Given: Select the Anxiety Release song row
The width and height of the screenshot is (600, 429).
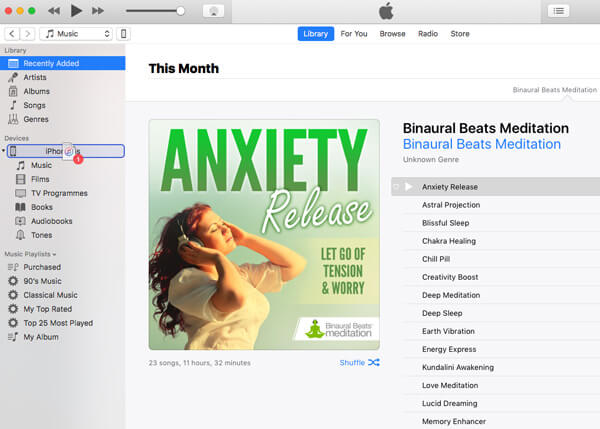Looking at the screenshot, I should [x=496, y=187].
